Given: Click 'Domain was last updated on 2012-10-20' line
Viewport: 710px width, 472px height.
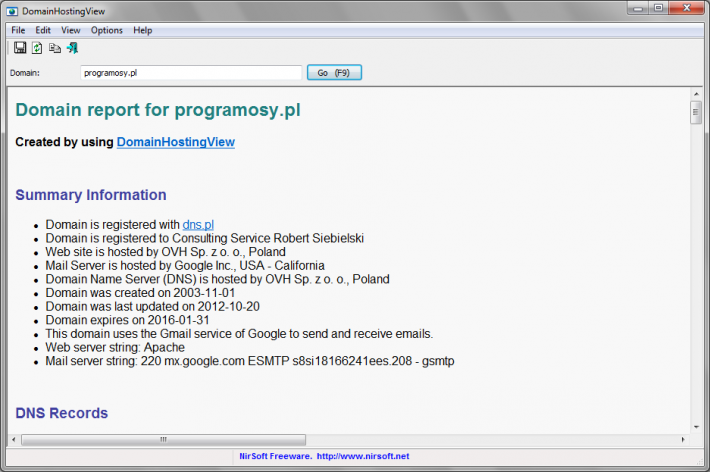Looking at the screenshot, I should 153,306.
